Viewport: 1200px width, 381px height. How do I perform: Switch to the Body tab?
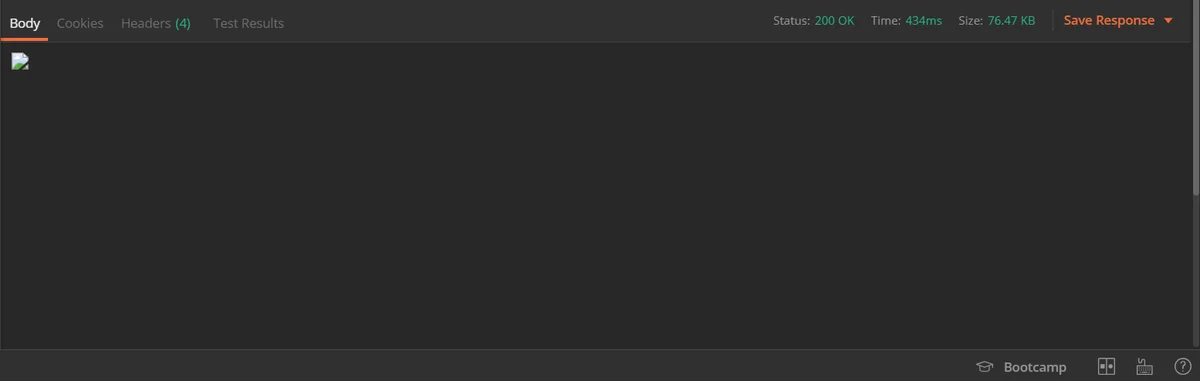pos(24,22)
